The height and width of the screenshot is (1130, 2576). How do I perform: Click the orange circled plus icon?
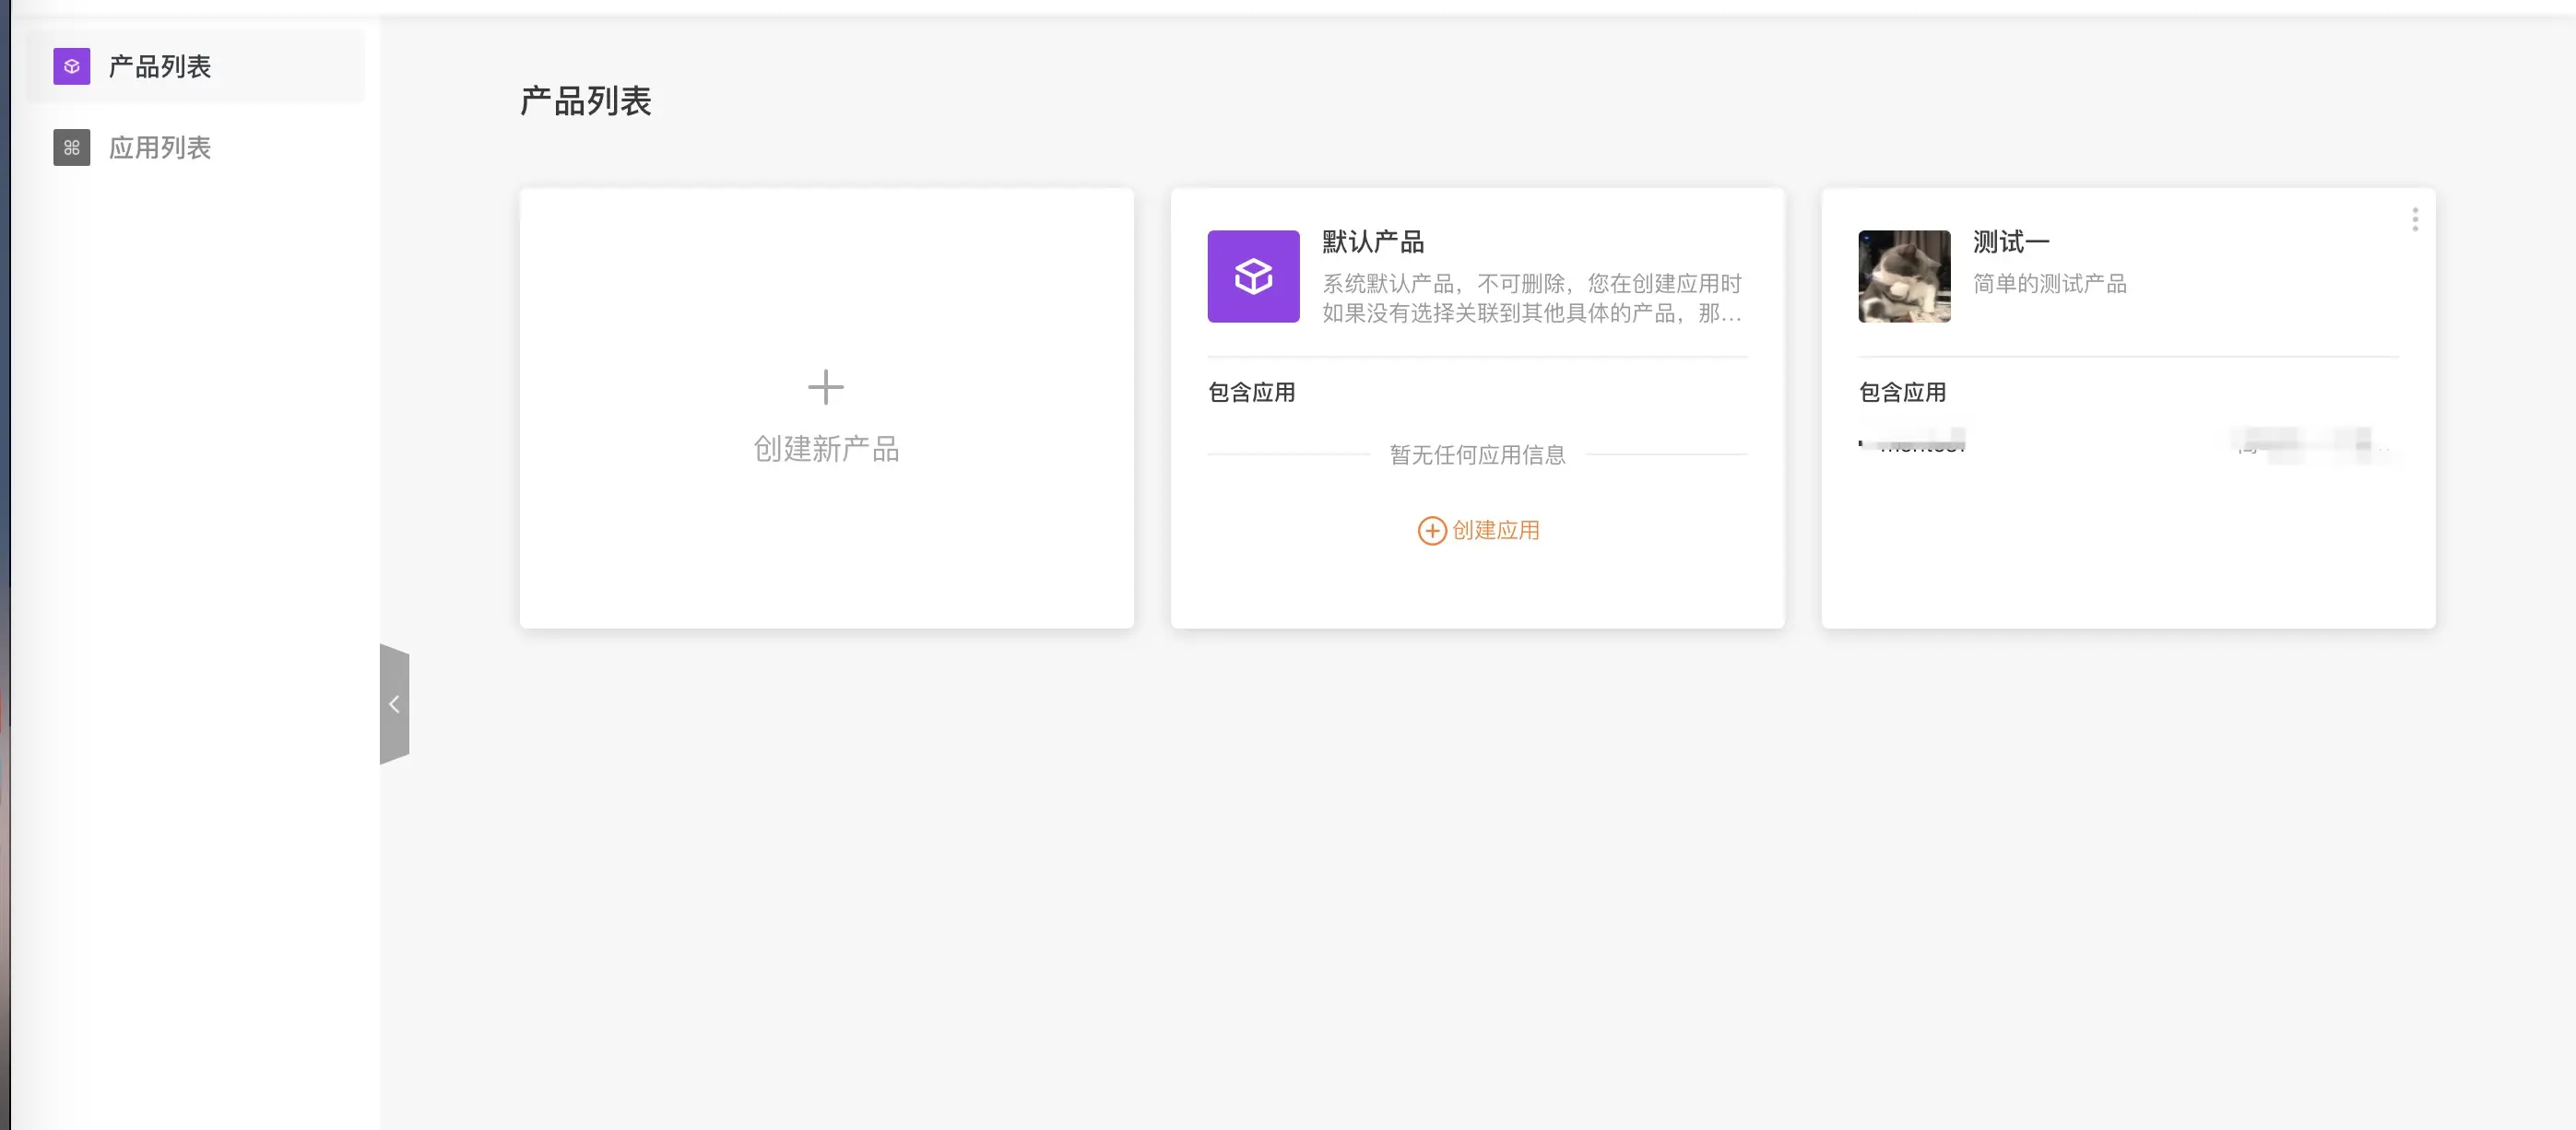click(x=1431, y=531)
